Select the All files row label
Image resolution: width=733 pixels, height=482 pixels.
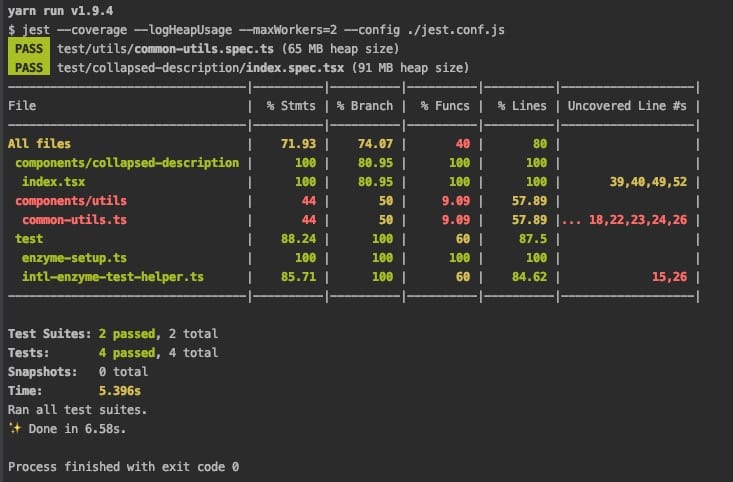[39, 144]
